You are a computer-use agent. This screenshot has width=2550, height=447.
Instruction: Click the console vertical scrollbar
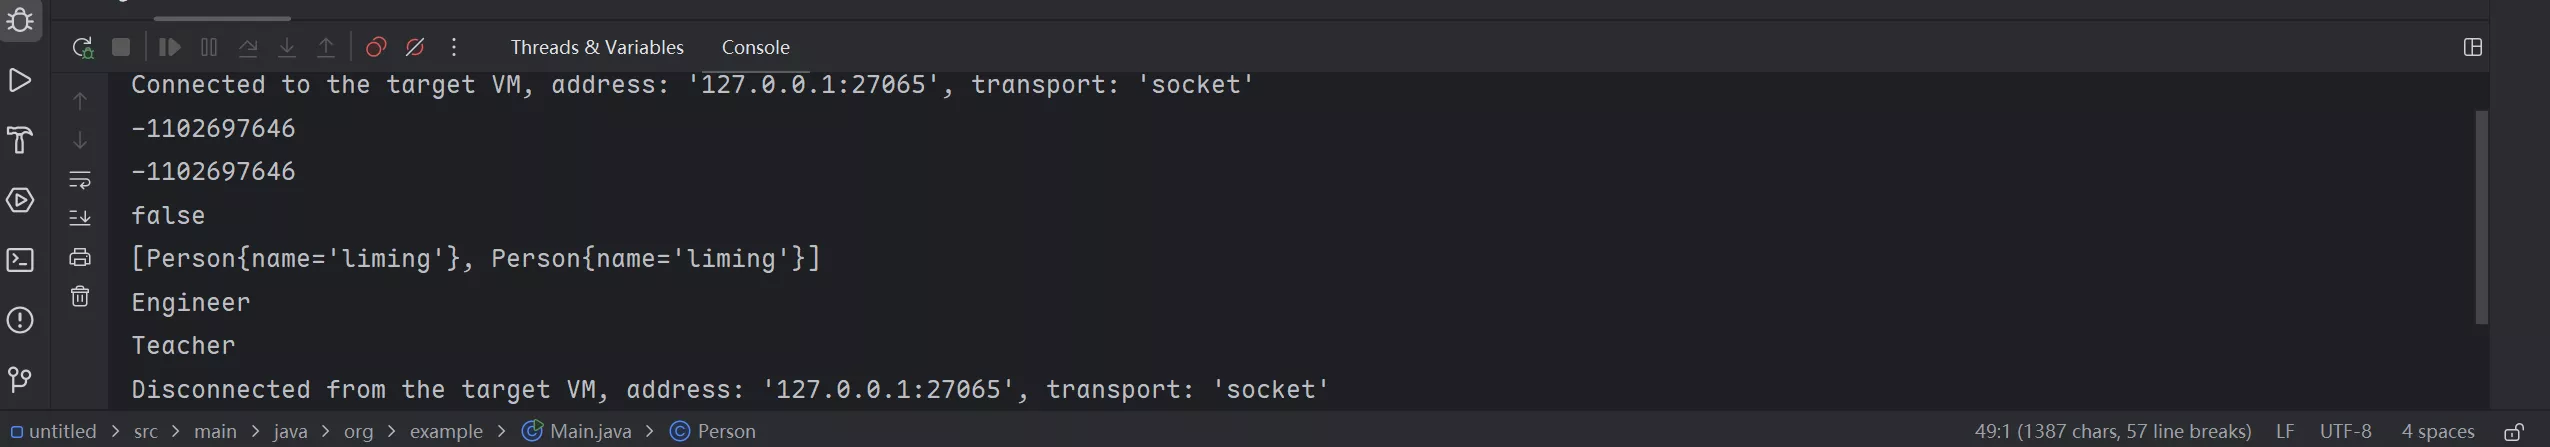coord(2480,217)
